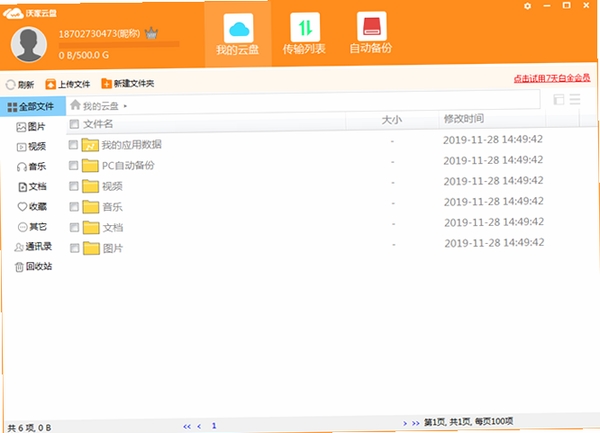Check the box for the 图片 folder

75,248
